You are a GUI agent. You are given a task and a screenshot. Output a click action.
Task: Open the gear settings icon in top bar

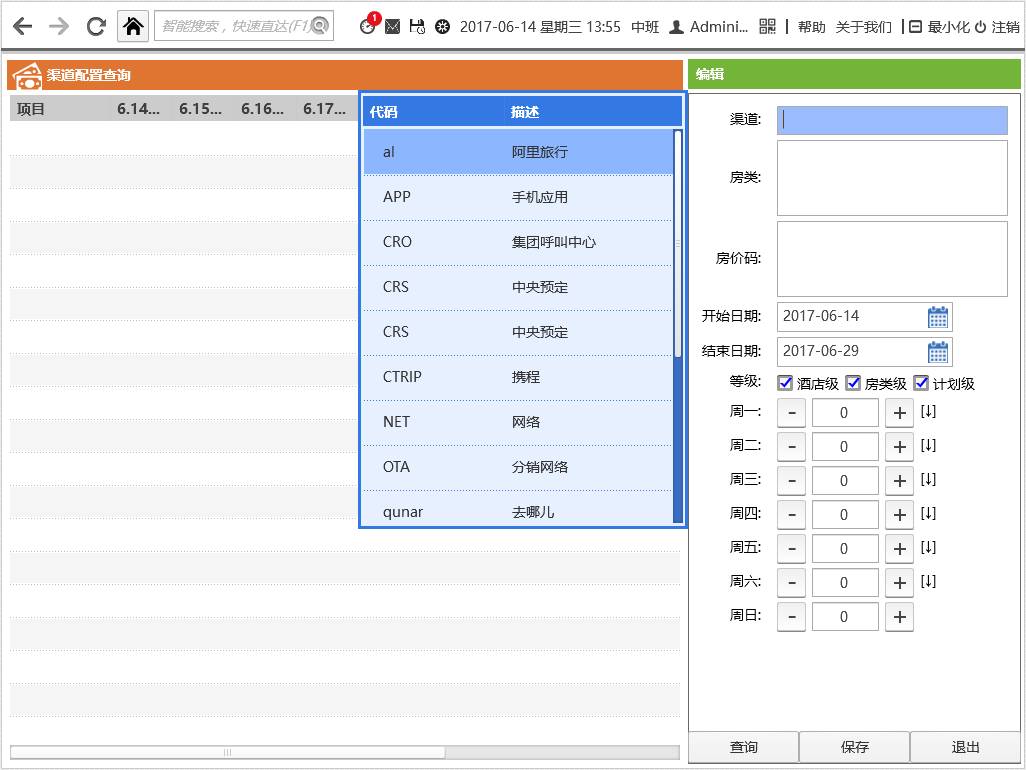[x=441, y=27]
